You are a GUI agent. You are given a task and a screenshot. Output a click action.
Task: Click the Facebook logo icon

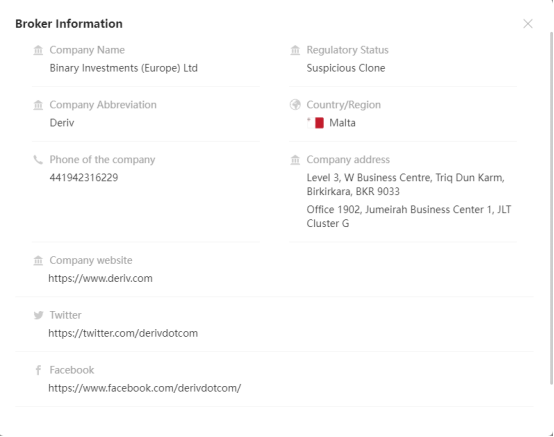38,370
